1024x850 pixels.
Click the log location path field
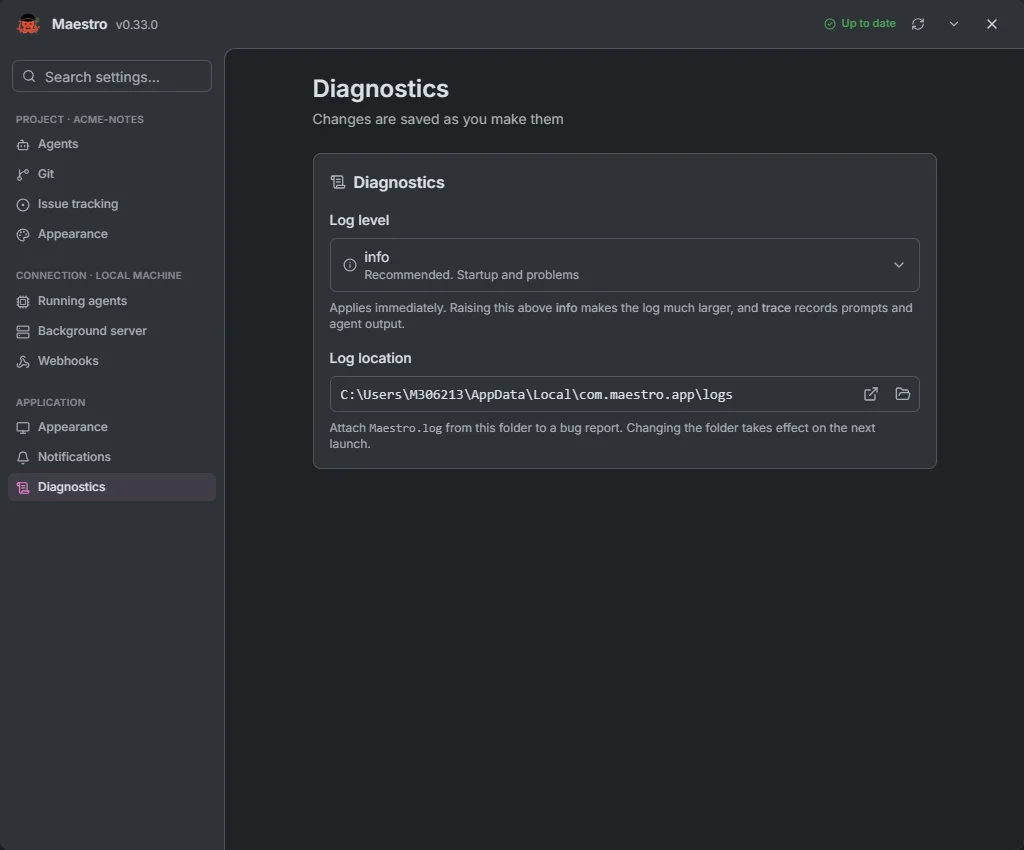pyautogui.click(x=624, y=394)
